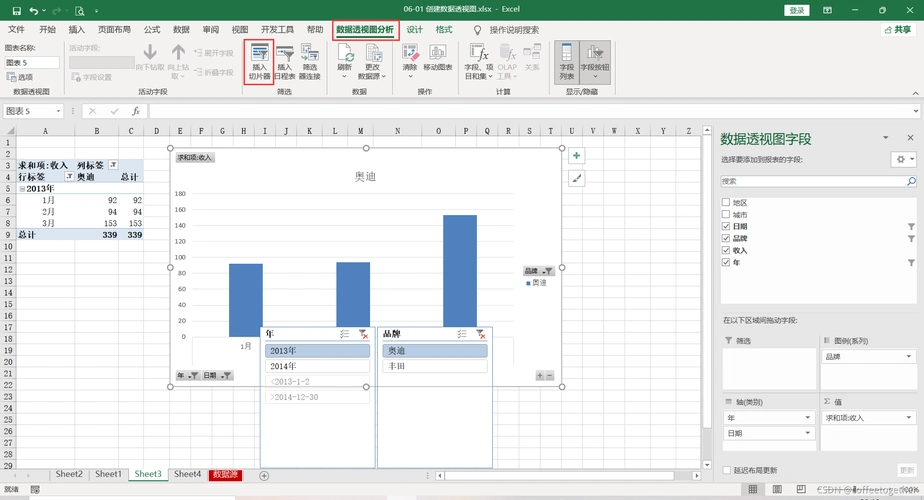Check the 城市 field checkbox
Viewport: 924px width, 500px height.
pyautogui.click(x=726, y=215)
